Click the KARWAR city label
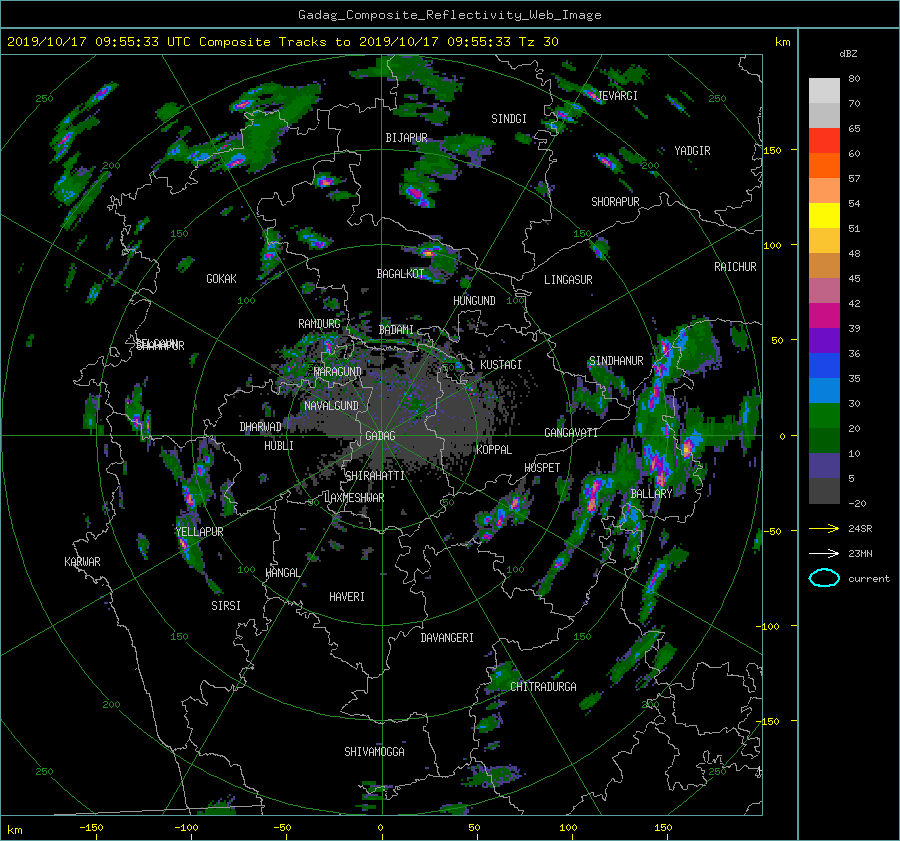 pyautogui.click(x=82, y=561)
